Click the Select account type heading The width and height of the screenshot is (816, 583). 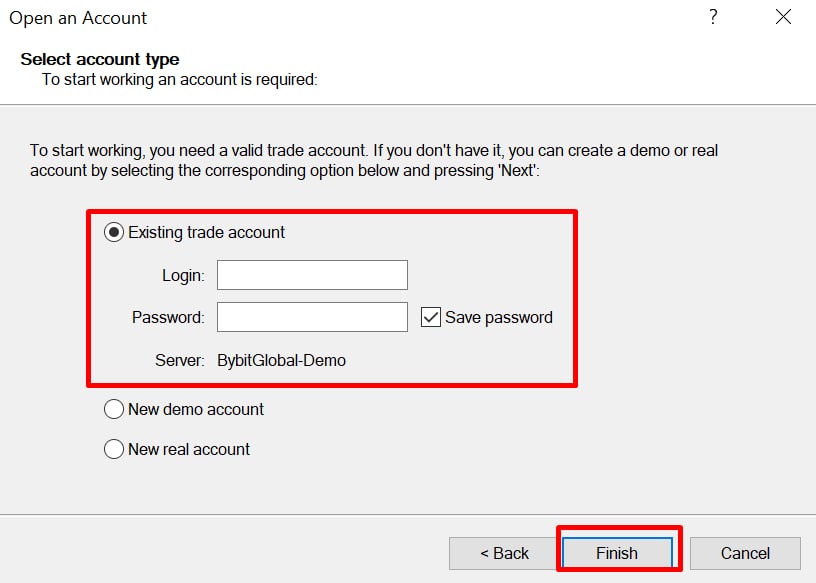click(100, 59)
